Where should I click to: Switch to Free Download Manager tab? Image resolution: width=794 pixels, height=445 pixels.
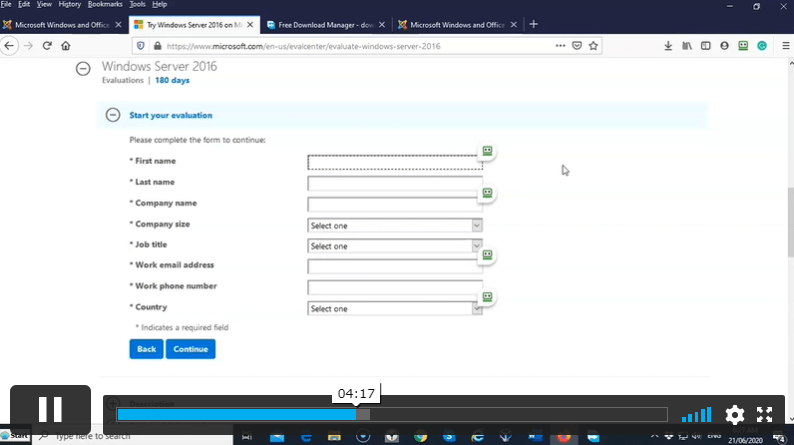pos(325,24)
